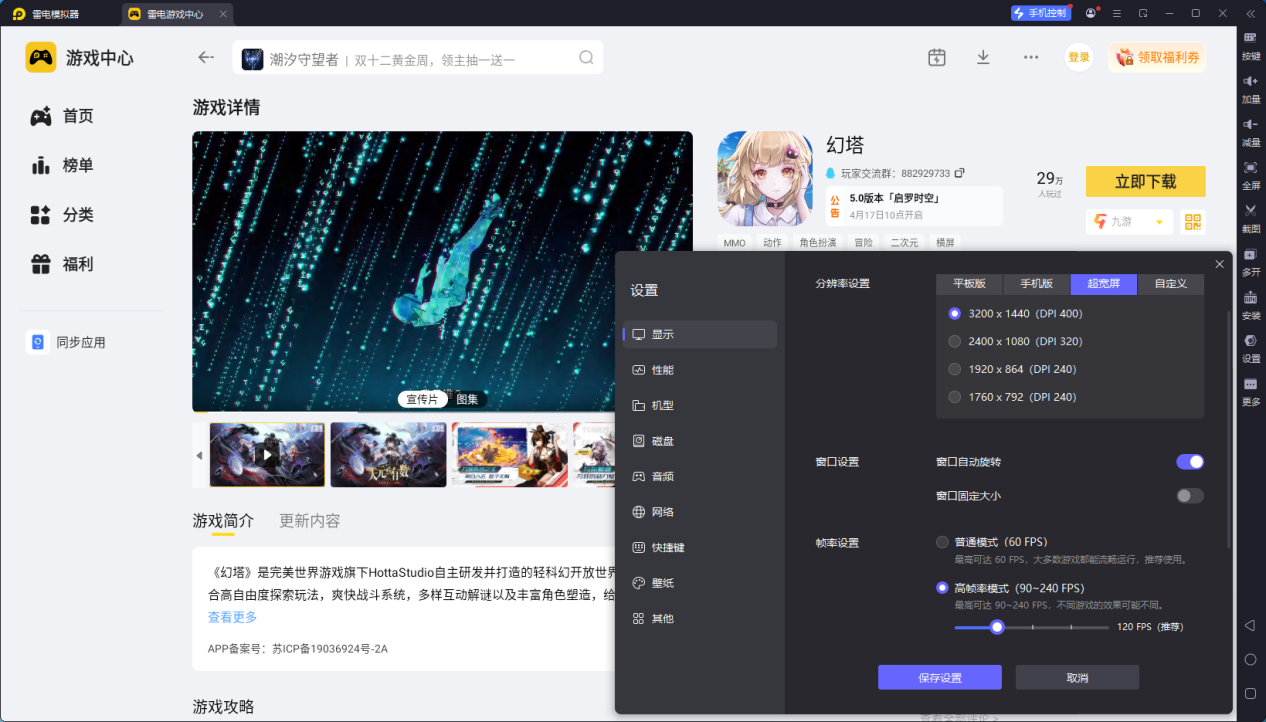This screenshot has width=1266, height=722.
Task: Click the search magnifier icon
Action: coord(586,58)
